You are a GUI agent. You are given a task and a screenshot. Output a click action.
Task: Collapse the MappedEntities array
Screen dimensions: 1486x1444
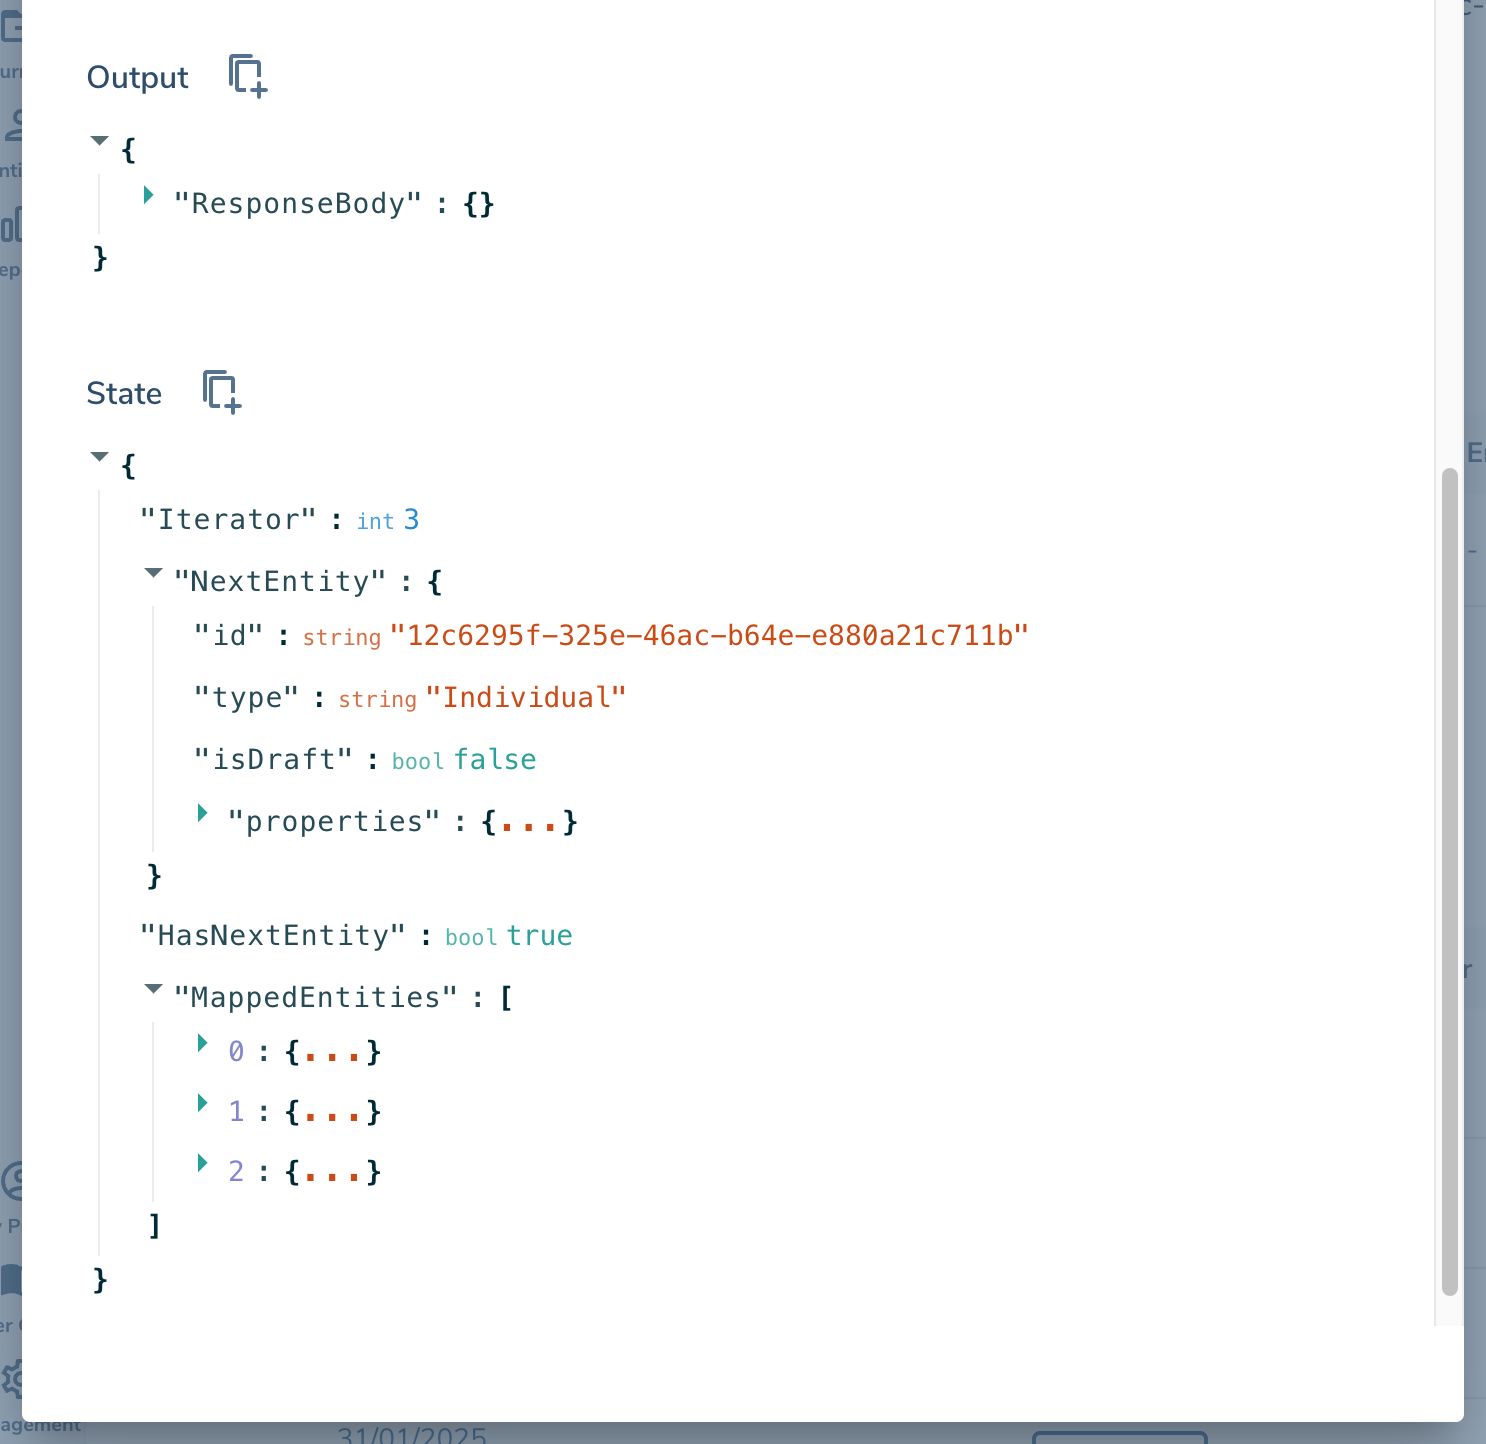pos(153,989)
